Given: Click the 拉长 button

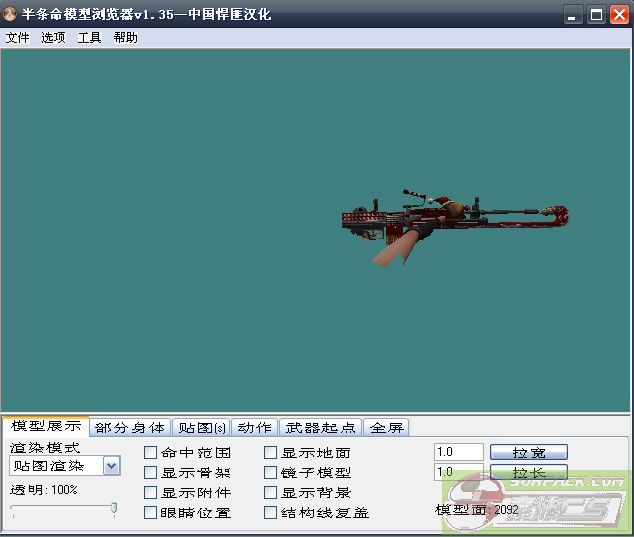Looking at the screenshot, I should point(528,472).
